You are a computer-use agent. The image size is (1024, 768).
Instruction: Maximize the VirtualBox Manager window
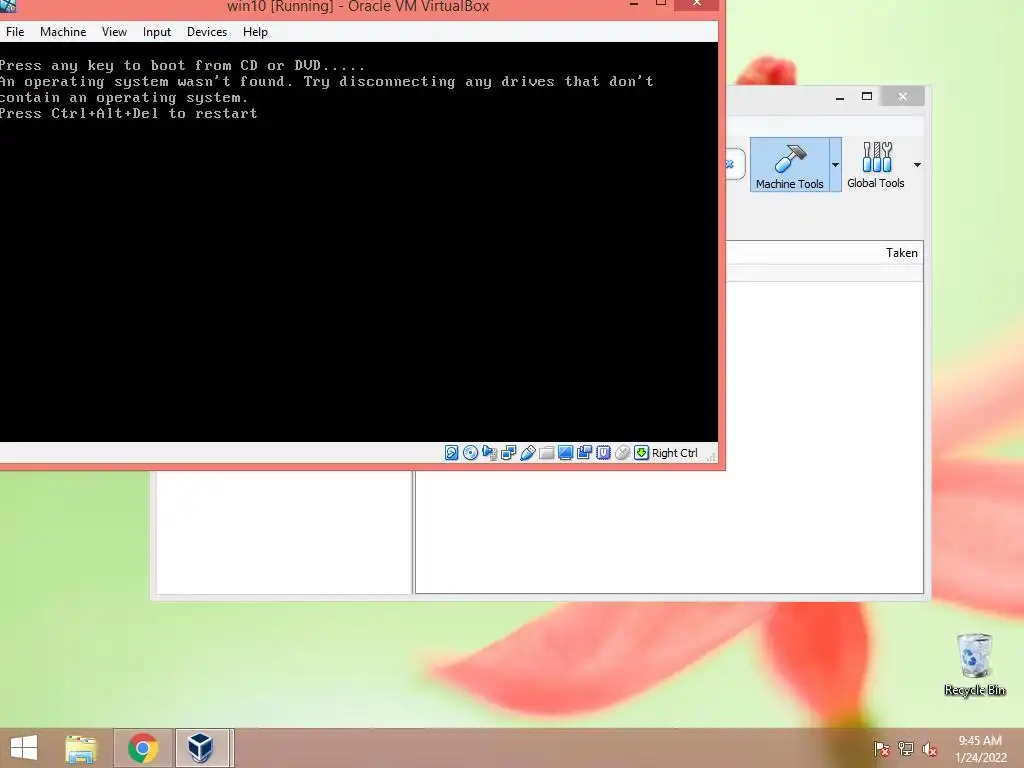(x=867, y=97)
